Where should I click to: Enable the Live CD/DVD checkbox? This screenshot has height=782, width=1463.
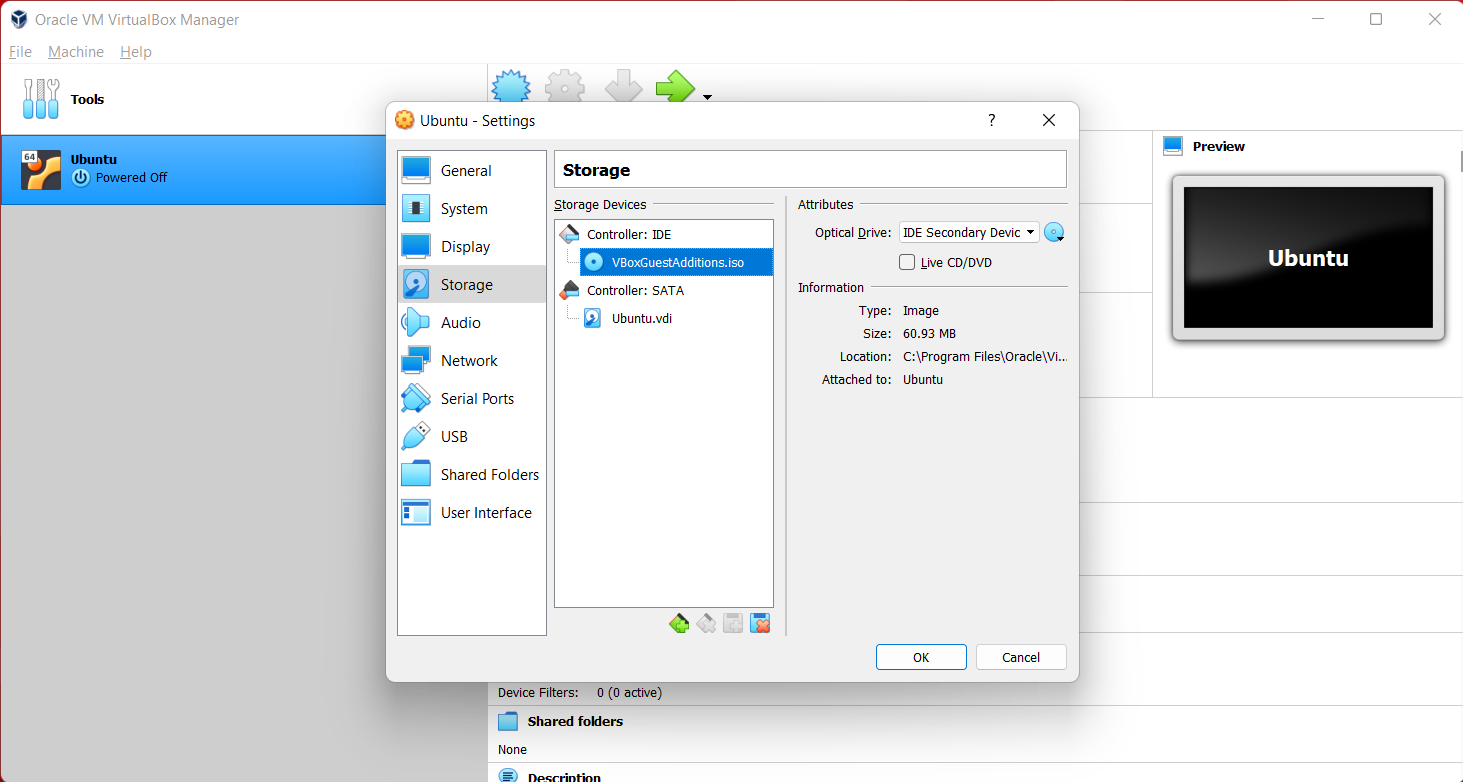click(x=906, y=261)
